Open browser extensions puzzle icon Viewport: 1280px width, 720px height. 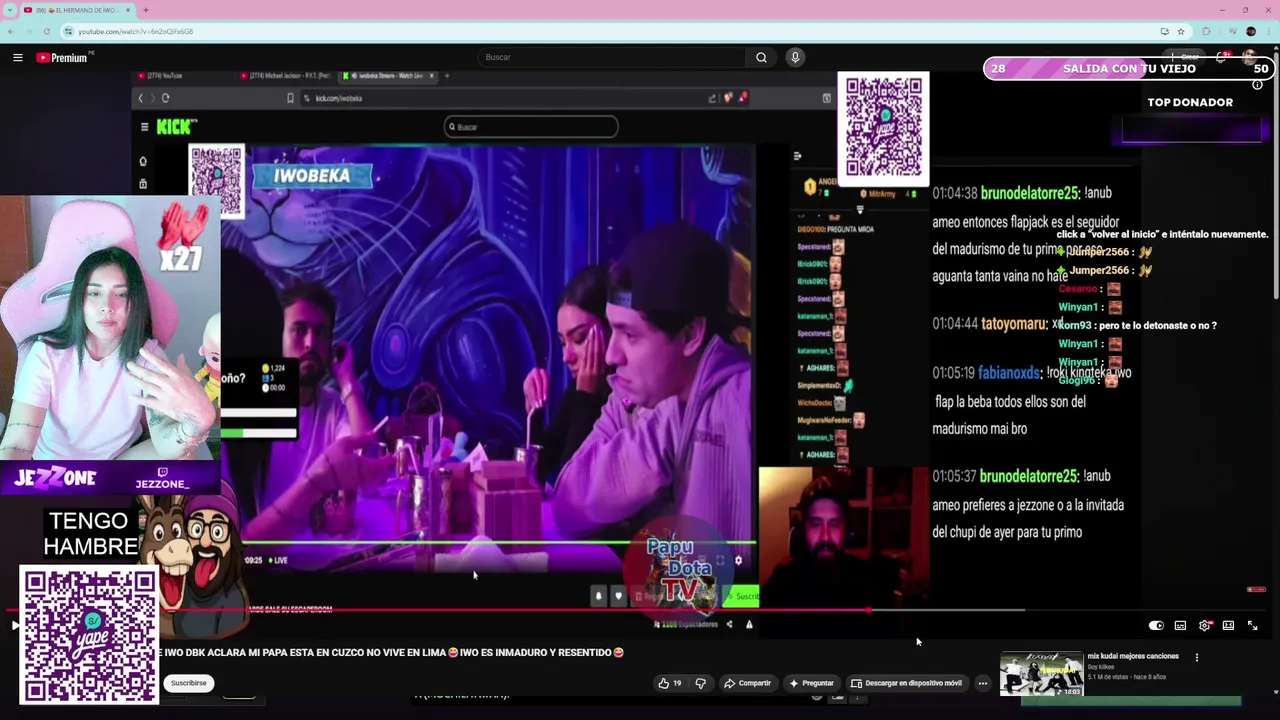click(x=1206, y=31)
